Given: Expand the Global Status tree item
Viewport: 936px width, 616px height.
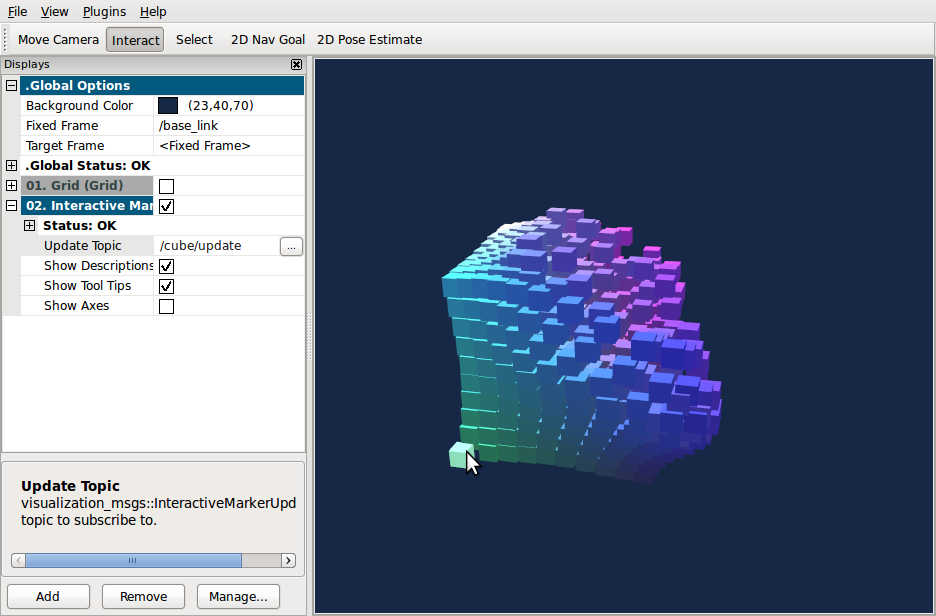Looking at the screenshot, I should [12, 166].
